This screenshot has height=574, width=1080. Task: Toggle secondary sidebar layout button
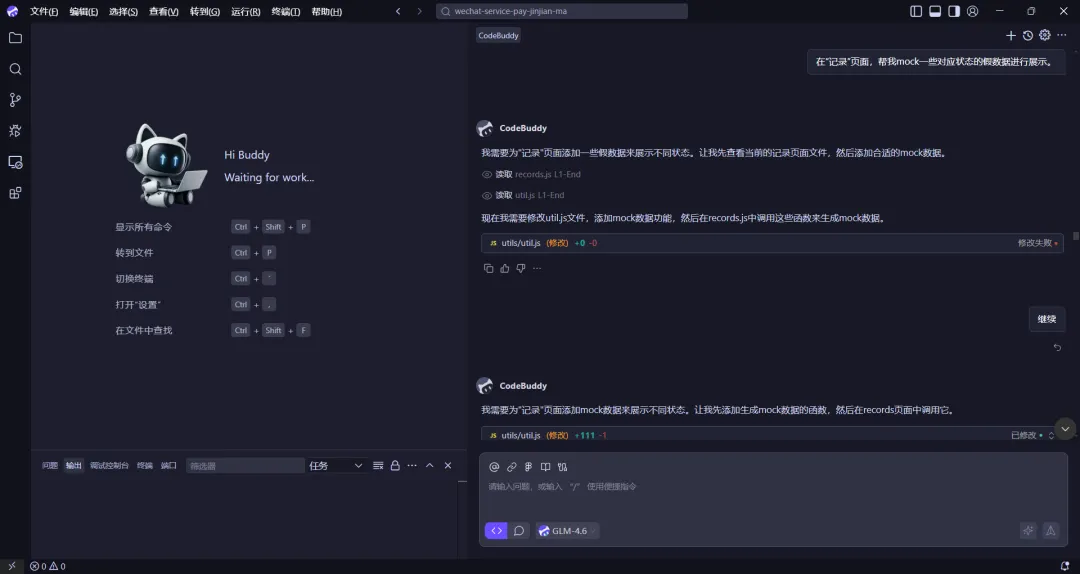[954, 11]
